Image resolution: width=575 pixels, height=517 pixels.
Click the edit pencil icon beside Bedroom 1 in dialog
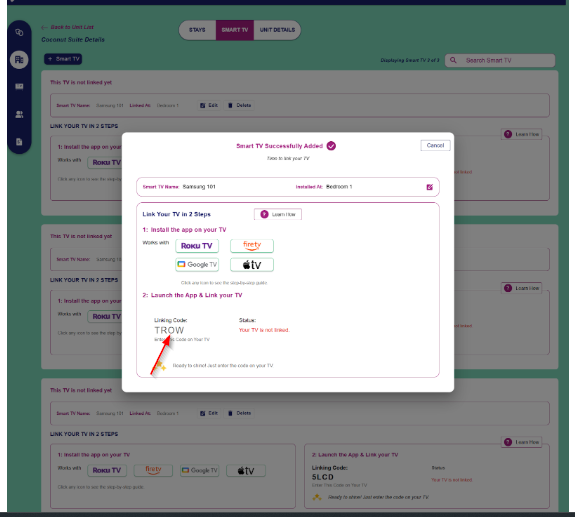[429, 187]
